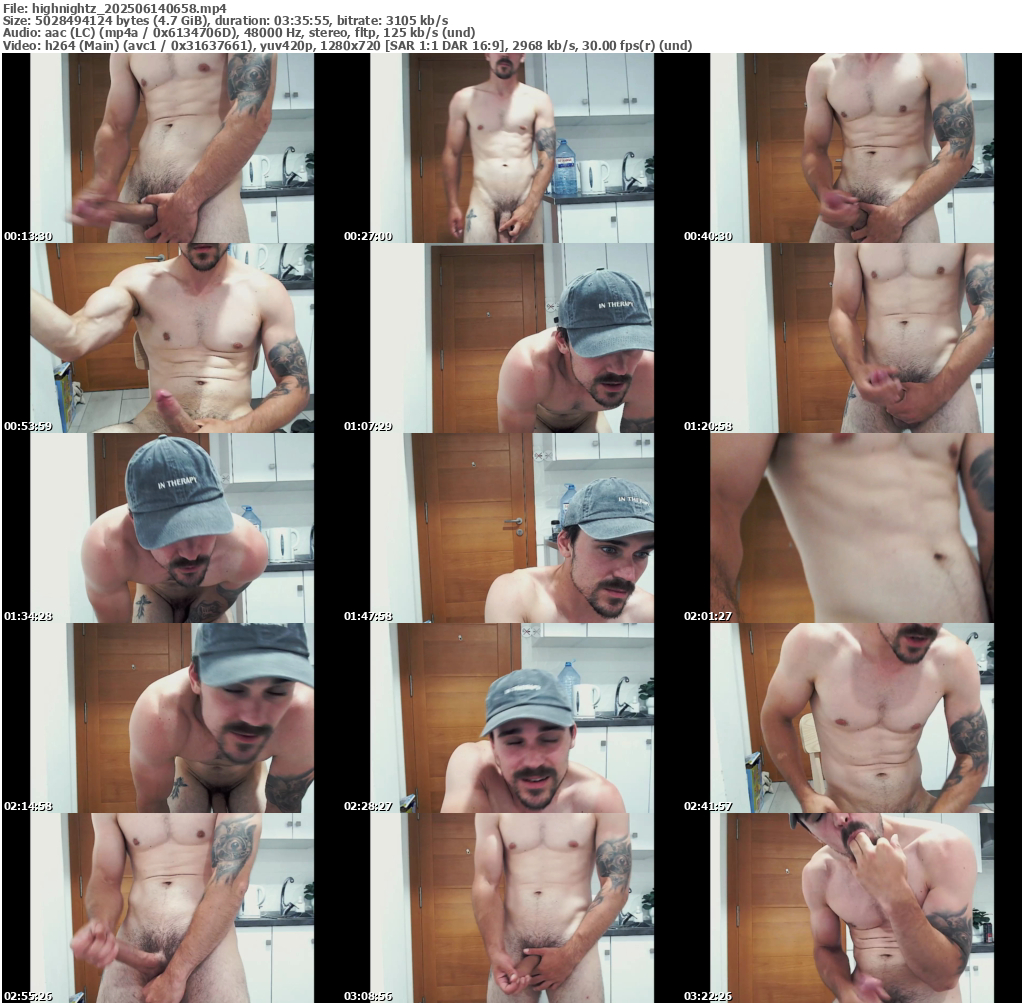This screenshot has height=1003, width=1024.
Task: Select the 02:01:27 thumbnail
Action: tap(852, 528)
